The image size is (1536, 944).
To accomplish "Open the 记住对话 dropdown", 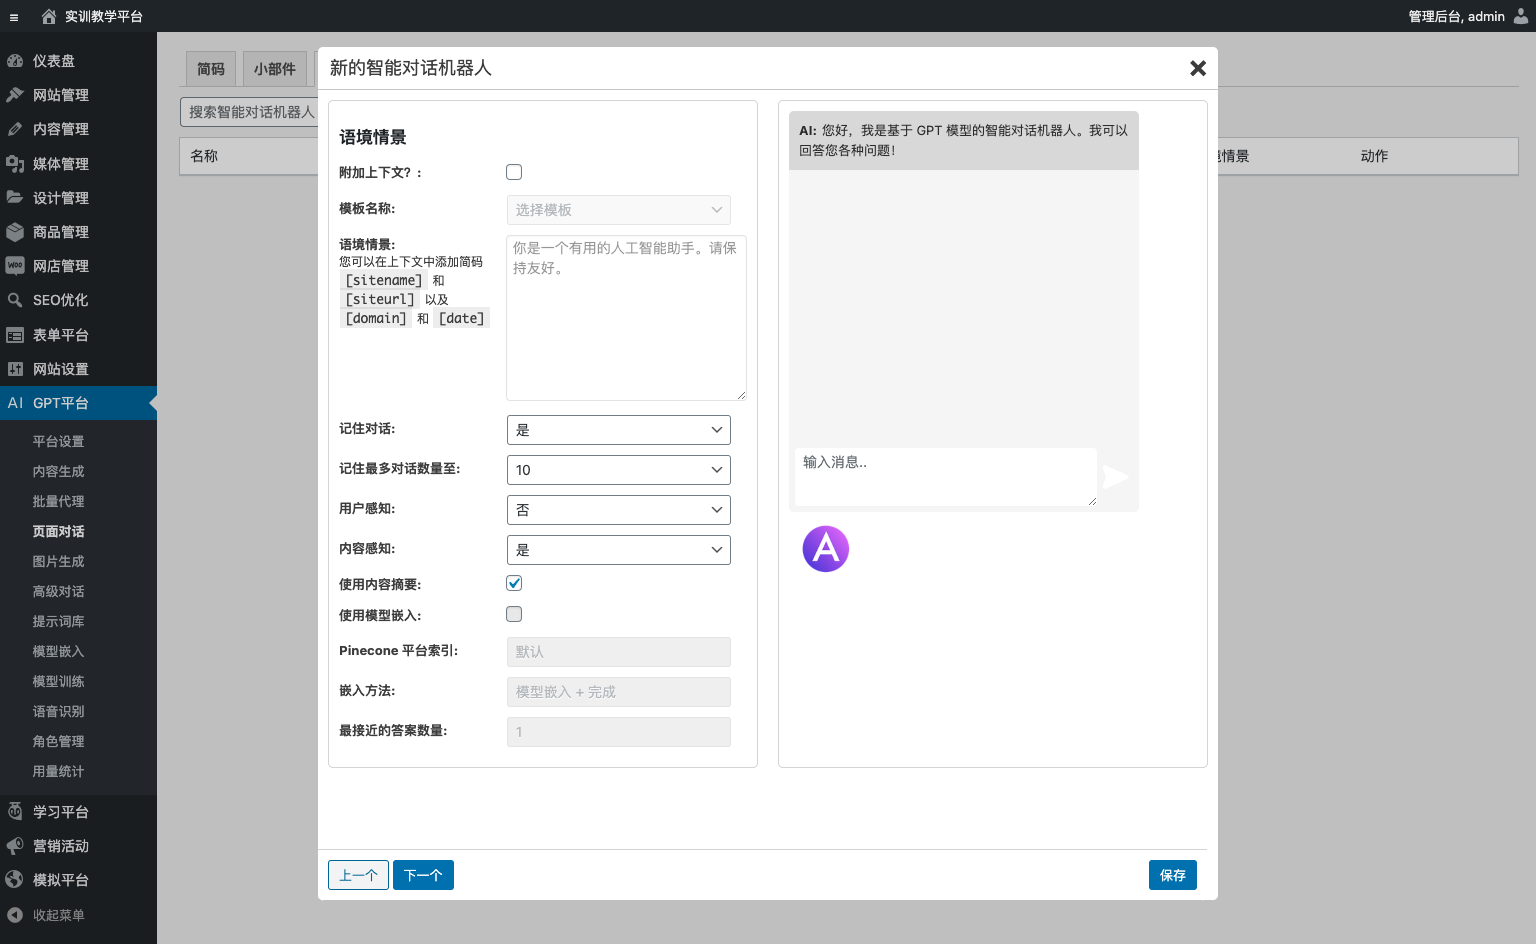I will tap(619, 430).
